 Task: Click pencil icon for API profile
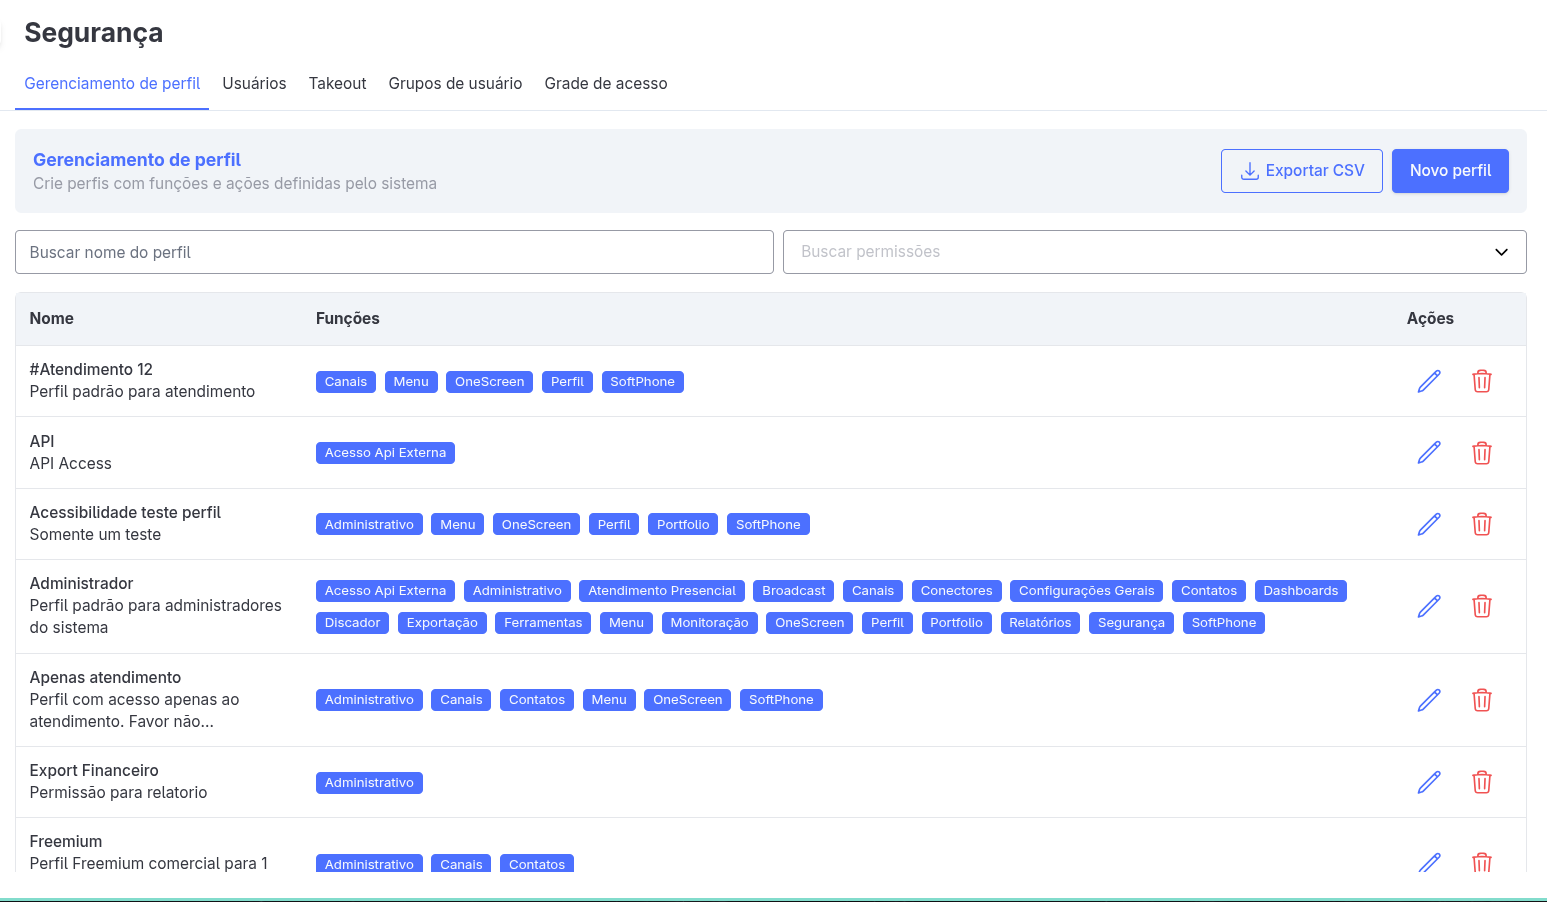coord(1429,453)
